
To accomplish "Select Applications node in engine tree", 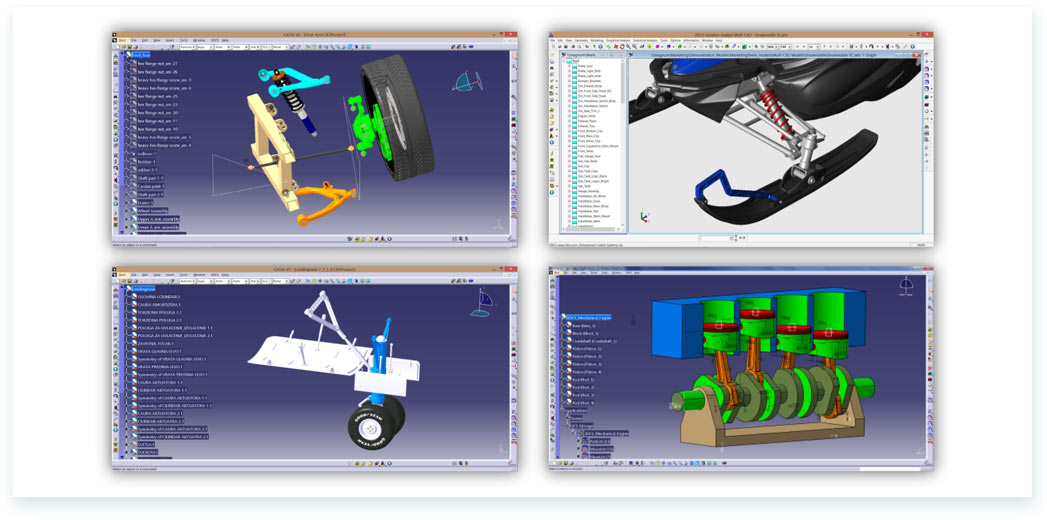I will (x=577, y=411).
